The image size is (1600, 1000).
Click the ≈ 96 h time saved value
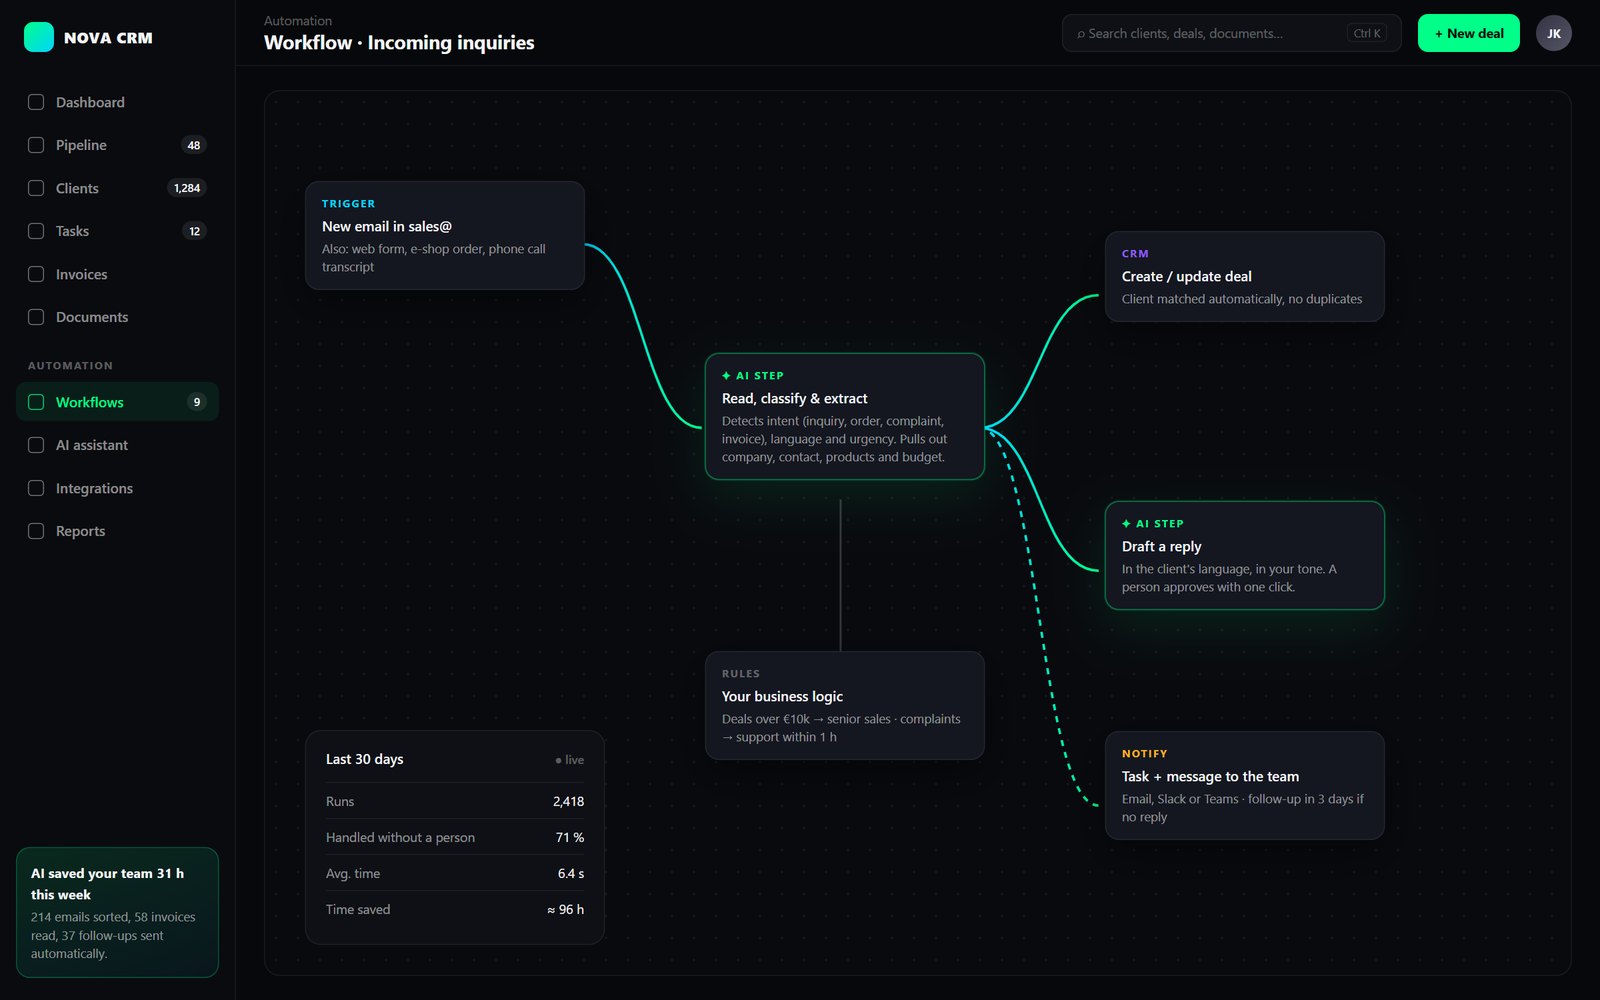point(565,909)
